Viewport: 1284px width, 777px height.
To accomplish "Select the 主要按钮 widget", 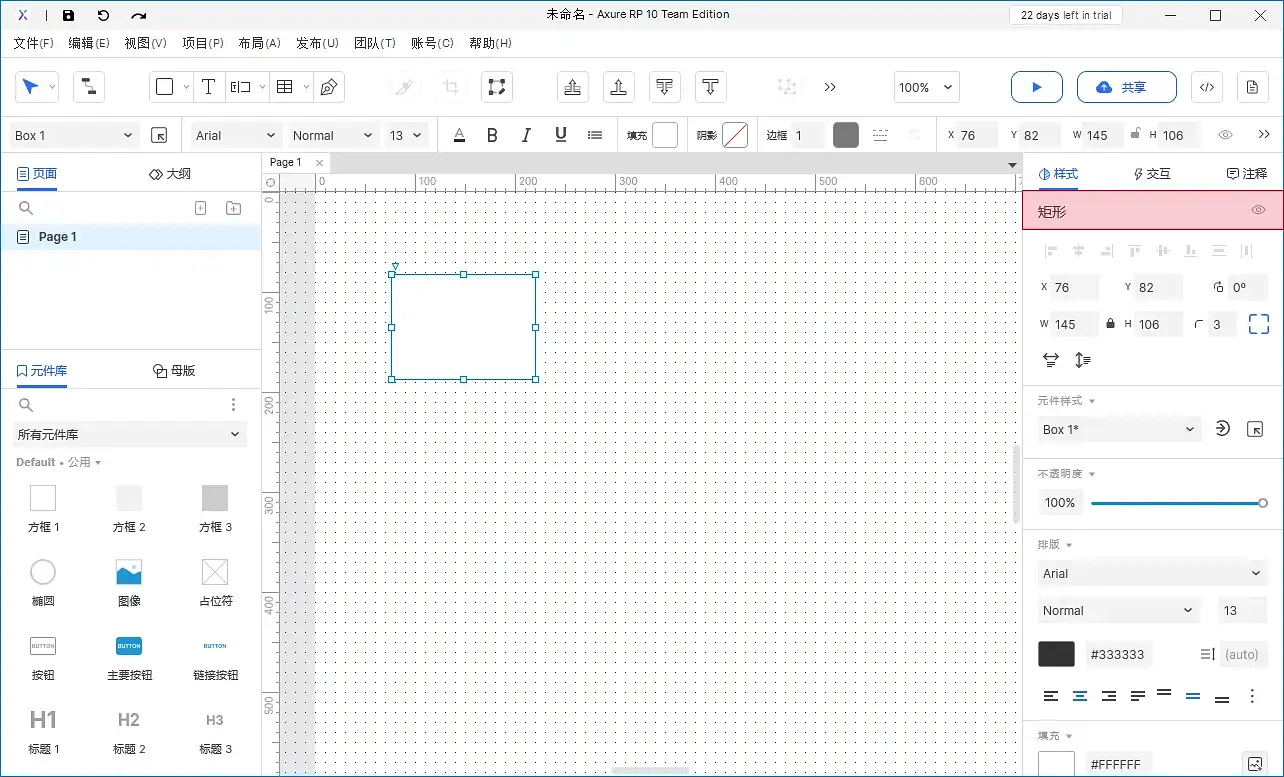I will [129, 657].
